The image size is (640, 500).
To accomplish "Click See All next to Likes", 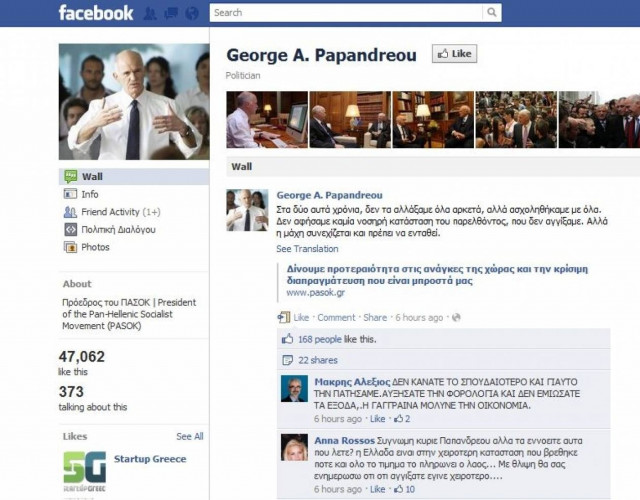I will point(190,436).
